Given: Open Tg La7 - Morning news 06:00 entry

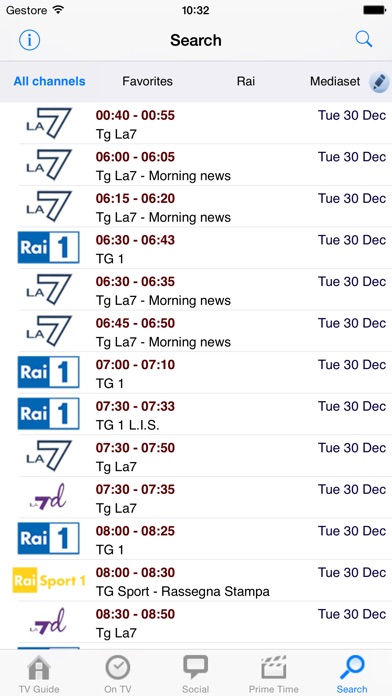Looking at the screenshot, I should [196, 165].
